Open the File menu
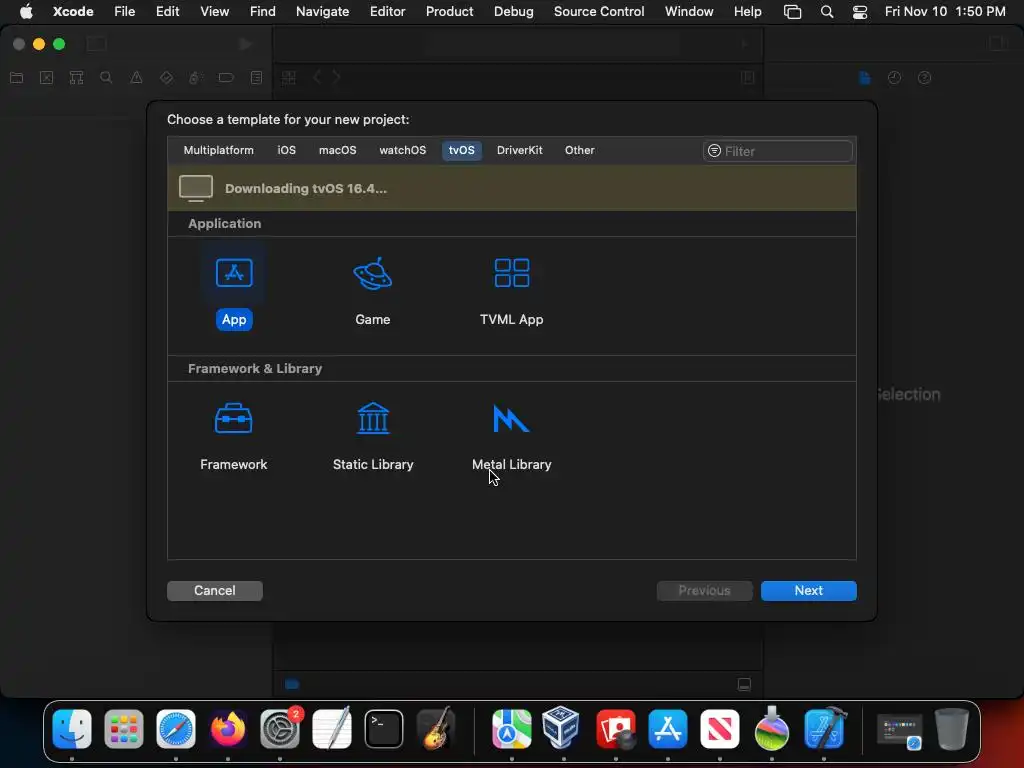Image resolution: width=1024 pixels, height=768 pixels. click(124, 11)
